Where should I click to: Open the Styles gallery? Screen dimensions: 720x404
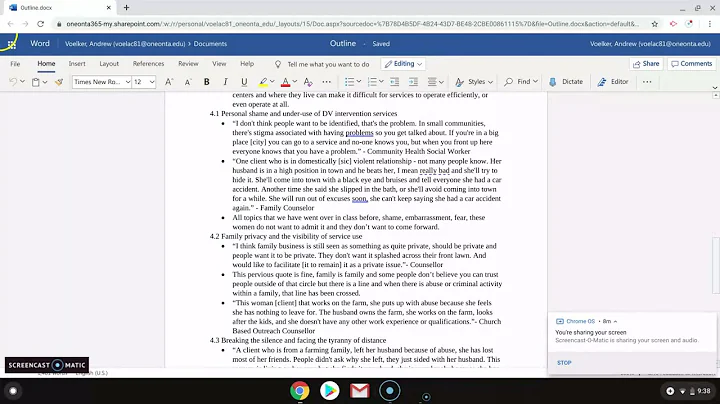(x=474, y=82)
